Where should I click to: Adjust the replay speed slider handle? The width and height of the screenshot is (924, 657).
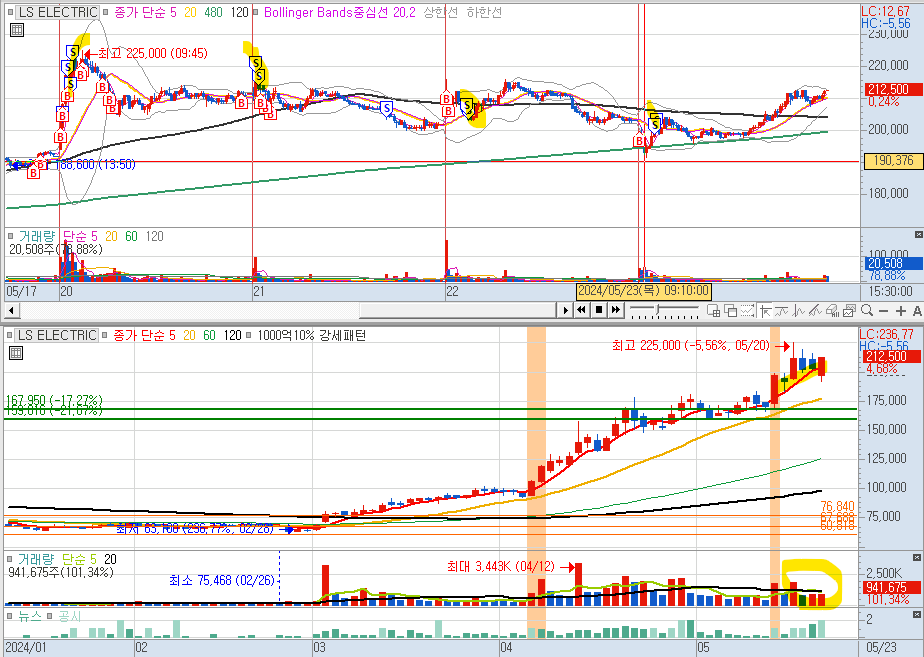658,309
